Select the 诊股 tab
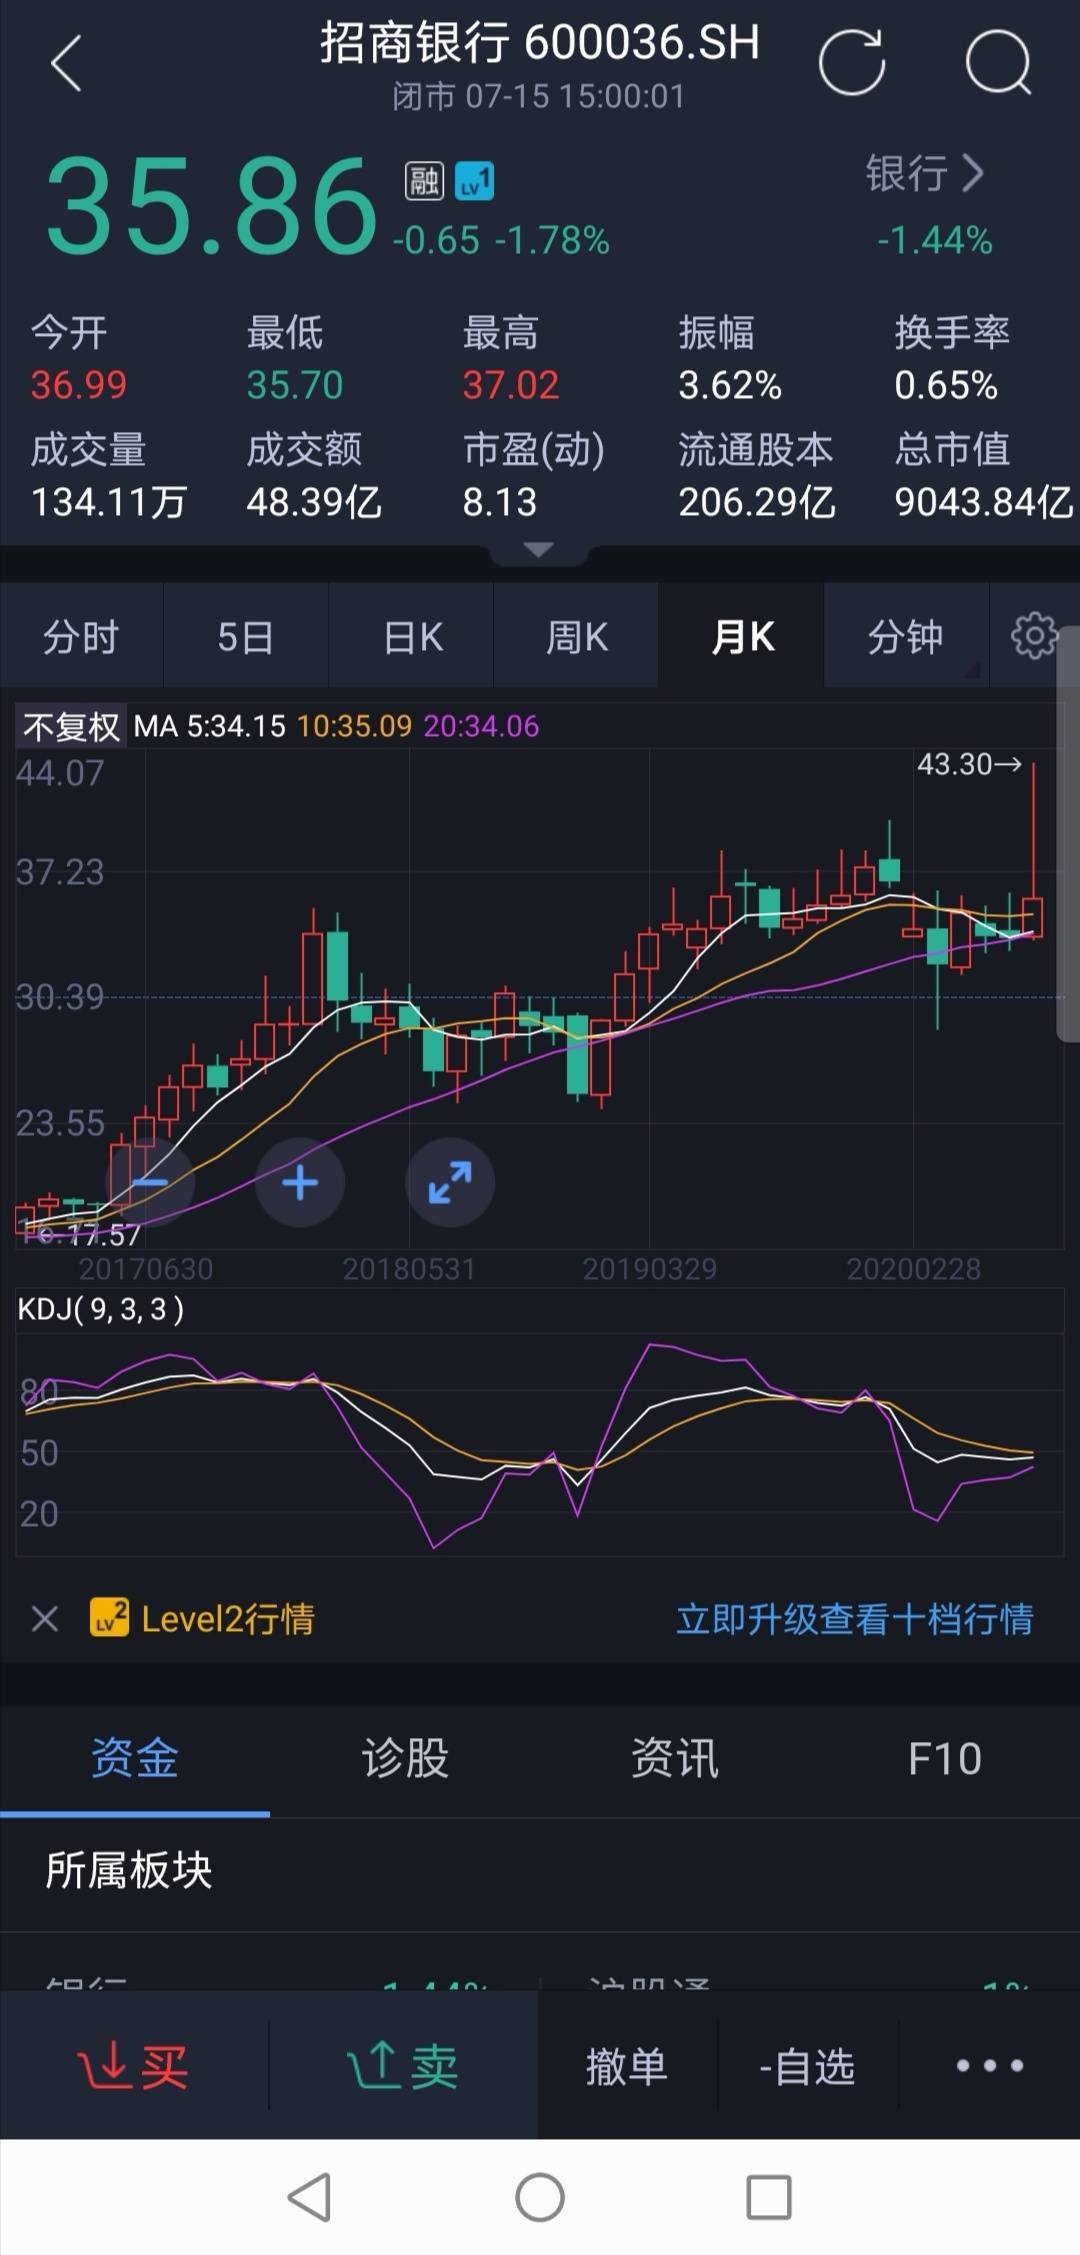 405,1758
